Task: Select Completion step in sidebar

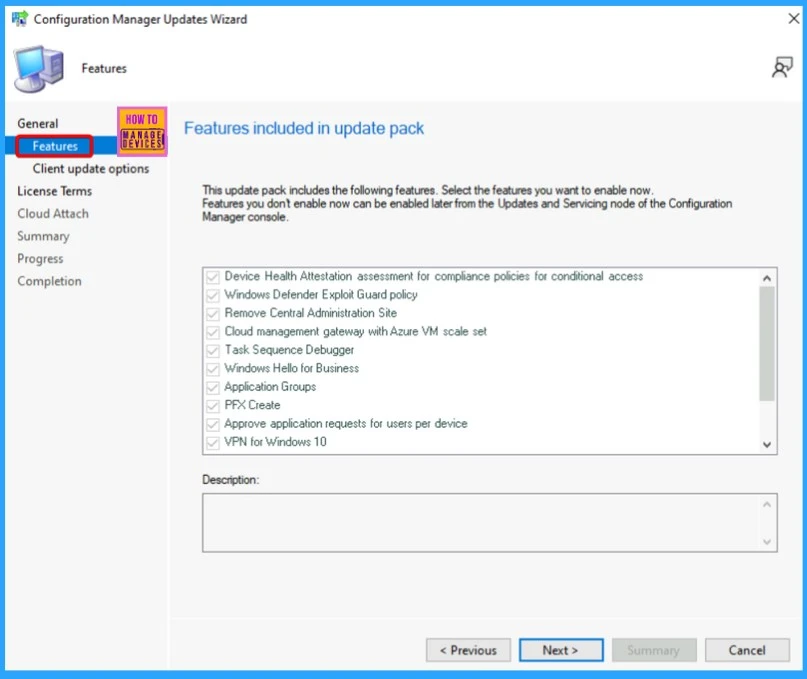Action: point(49,281)
